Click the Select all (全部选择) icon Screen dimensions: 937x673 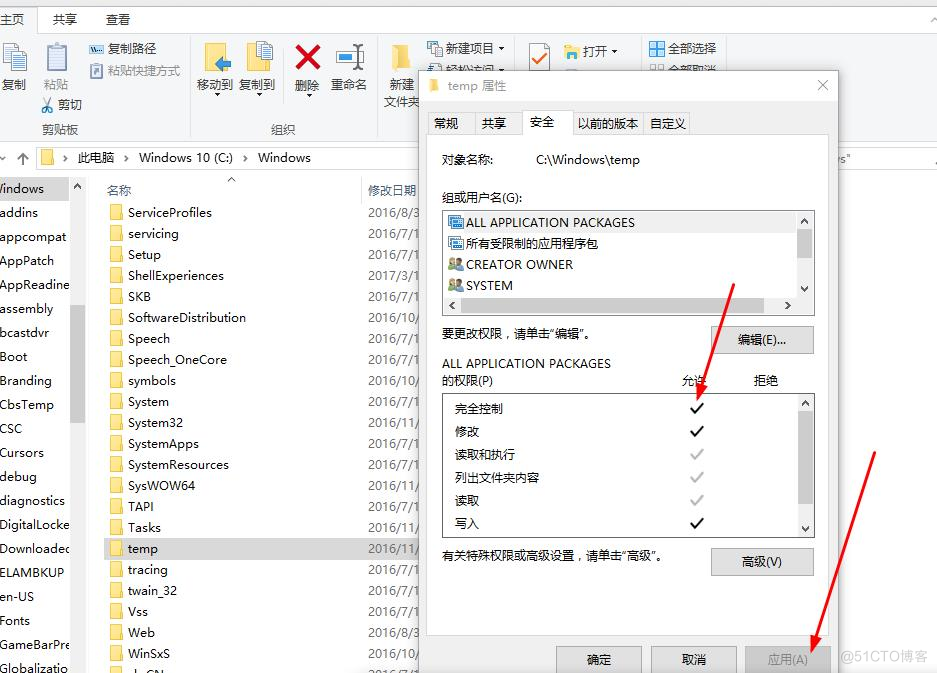pos(657,48)
